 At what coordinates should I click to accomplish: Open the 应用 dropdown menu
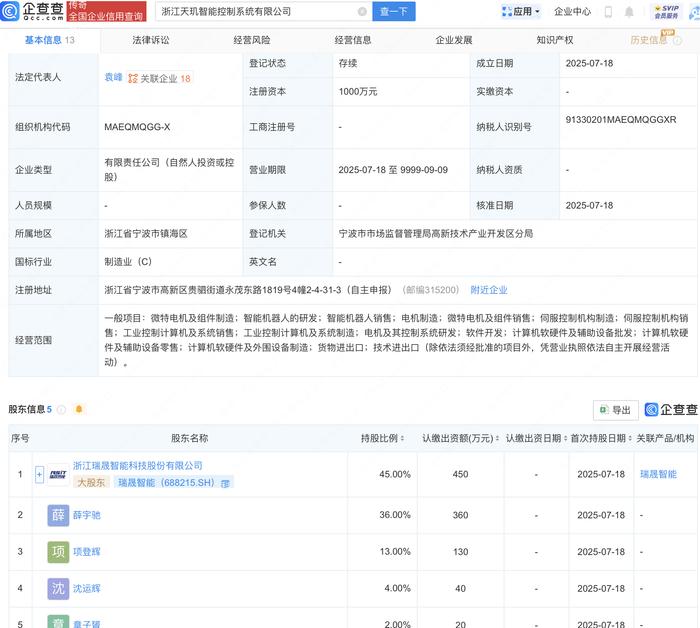tap(521, 12)
